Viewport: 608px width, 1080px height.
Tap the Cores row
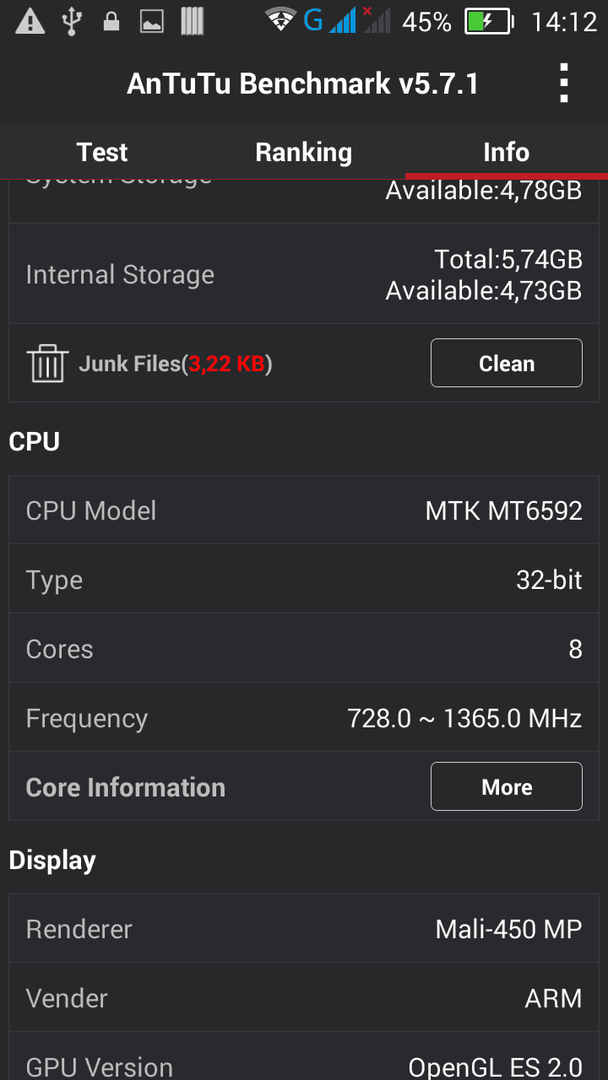coord(304,649)
